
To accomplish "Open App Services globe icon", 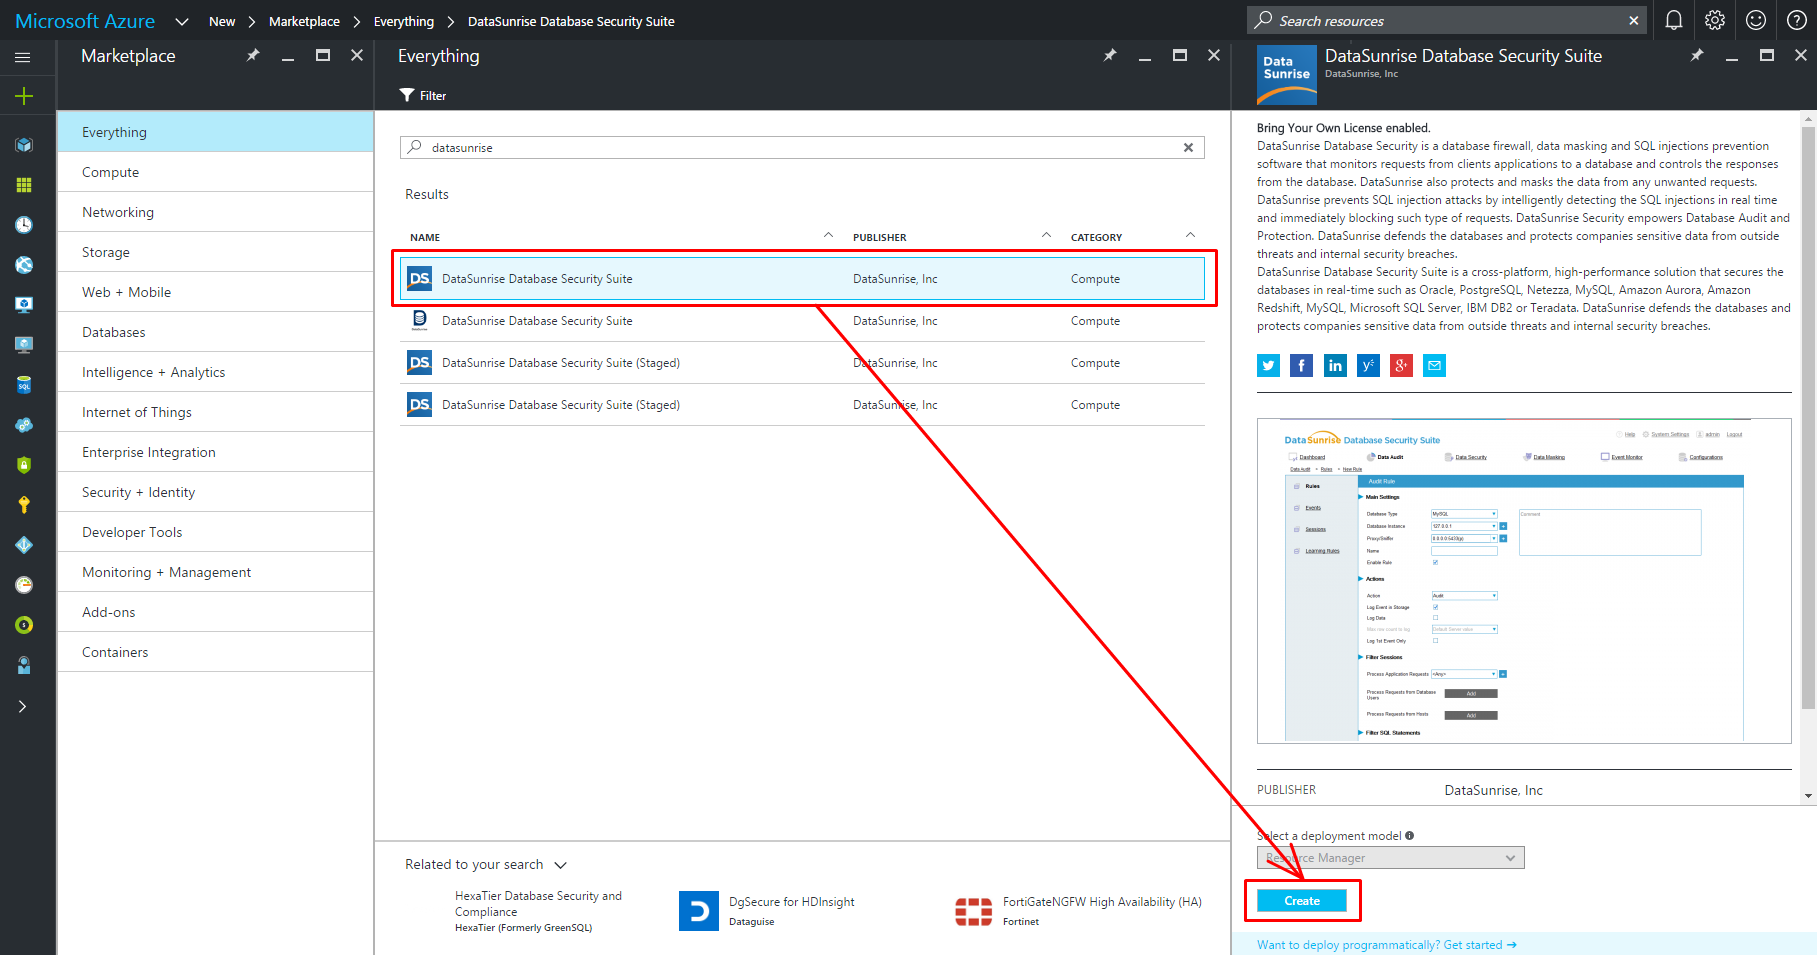I will (x=24, y=265).
